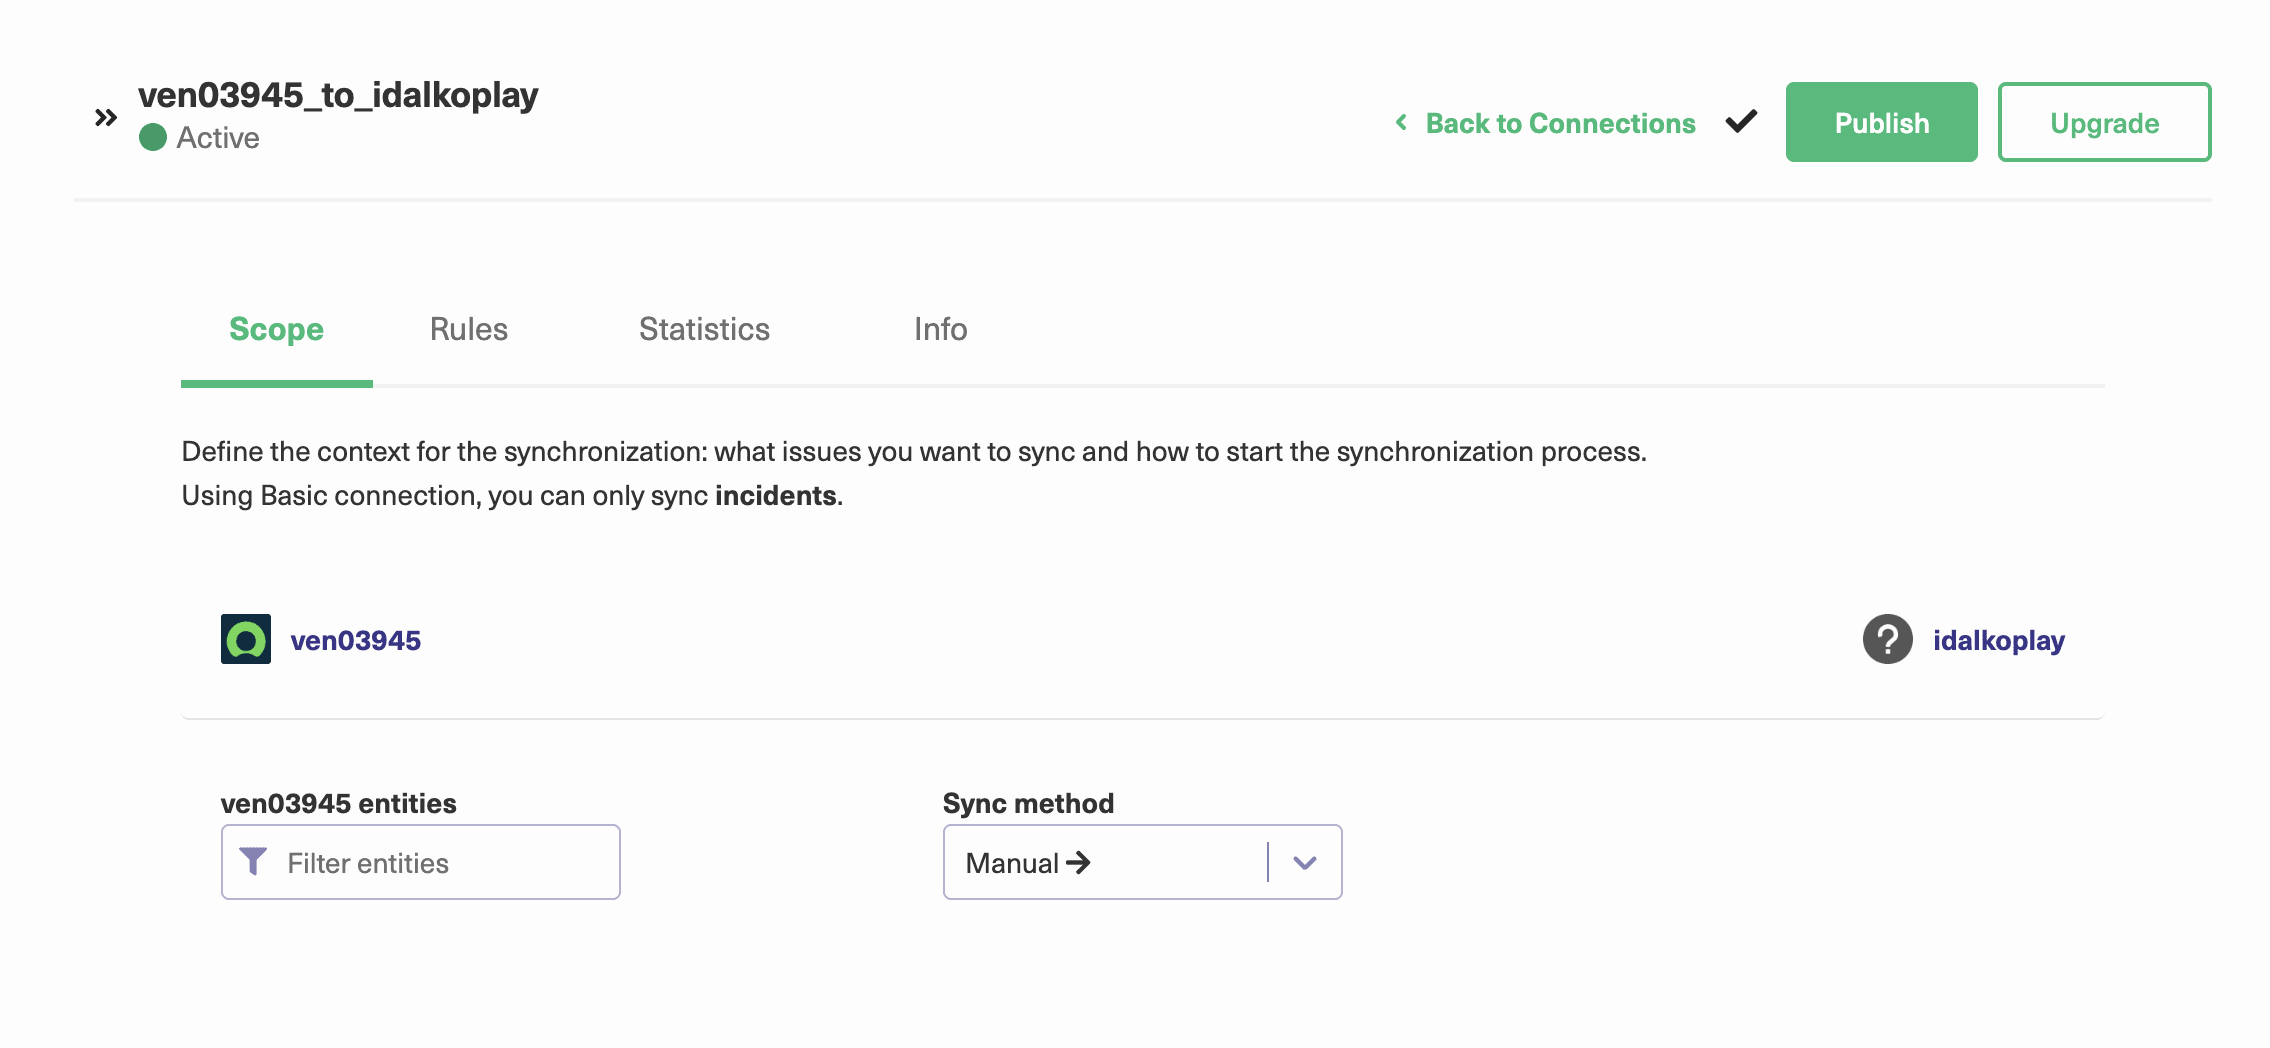Expand Sync method using the chevron arrow

click(1304, 862)
